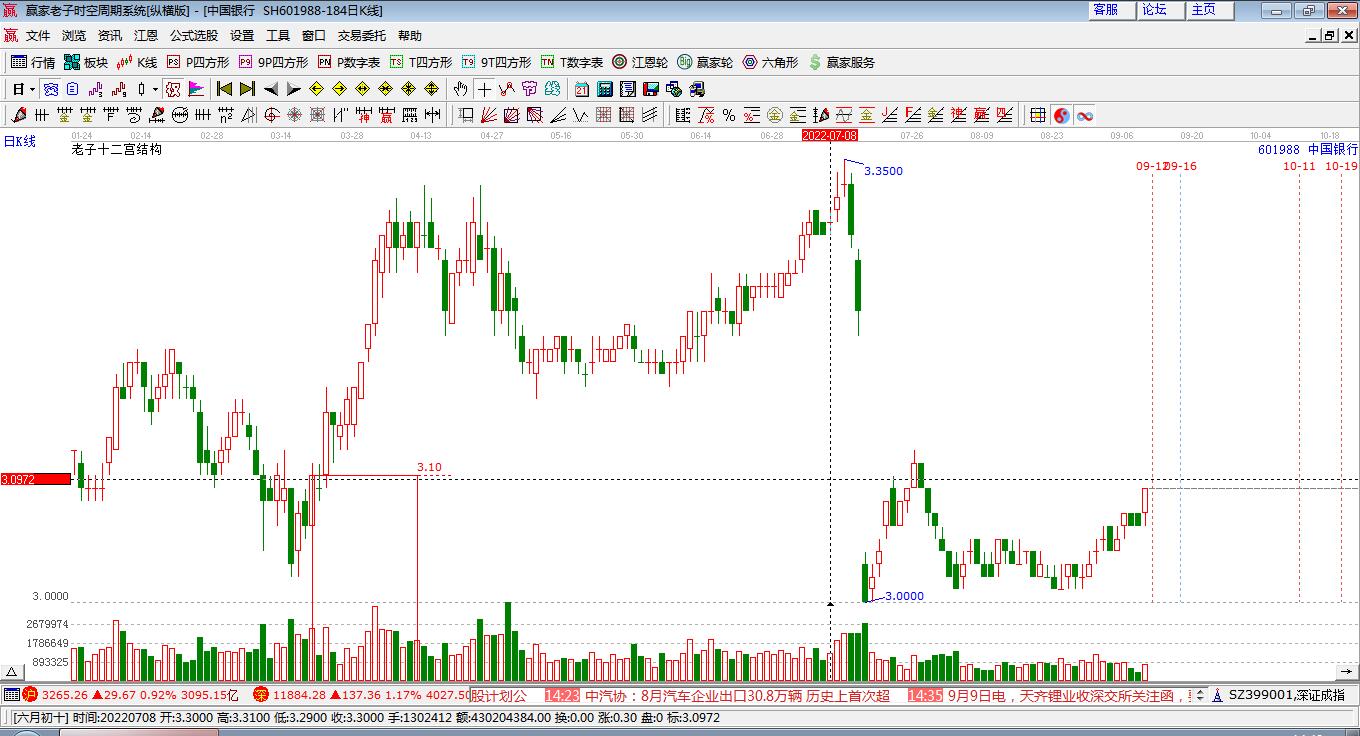Open the 设置 menu

pyautogui.click(x=242, y=36)
